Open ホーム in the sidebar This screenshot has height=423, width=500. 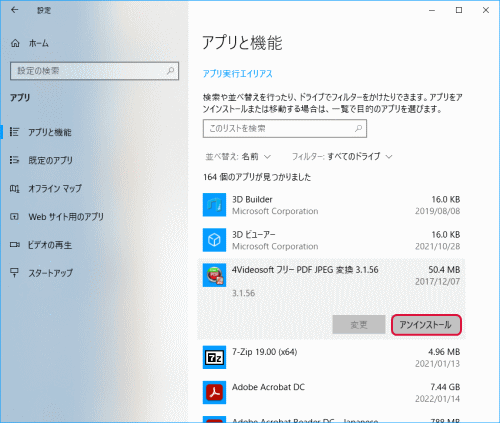(38, 43)
